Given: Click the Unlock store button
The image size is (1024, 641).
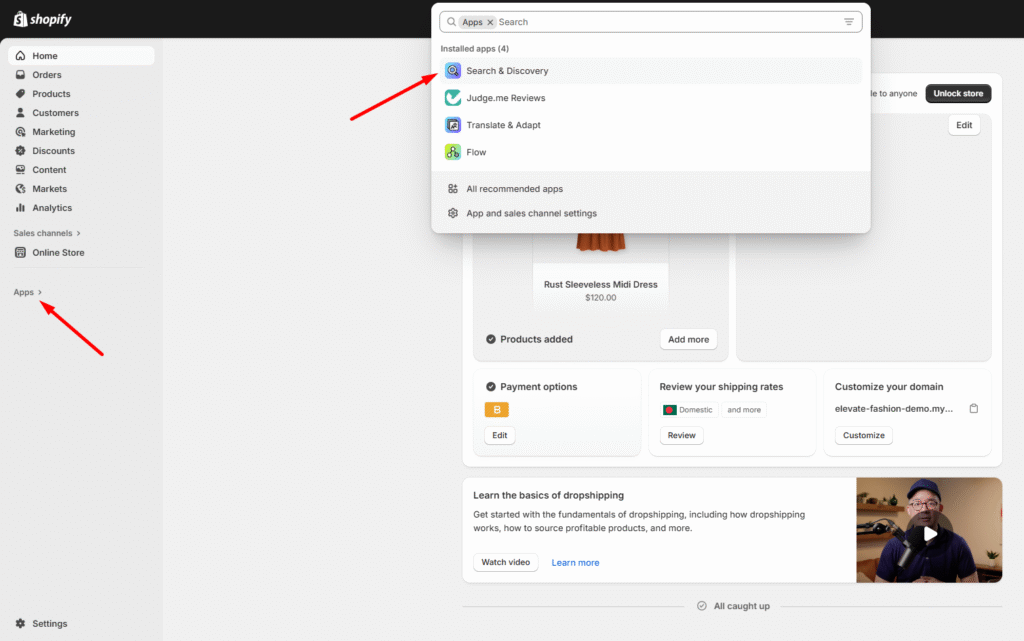Looking at the screenshot, I should click(958, 94).
